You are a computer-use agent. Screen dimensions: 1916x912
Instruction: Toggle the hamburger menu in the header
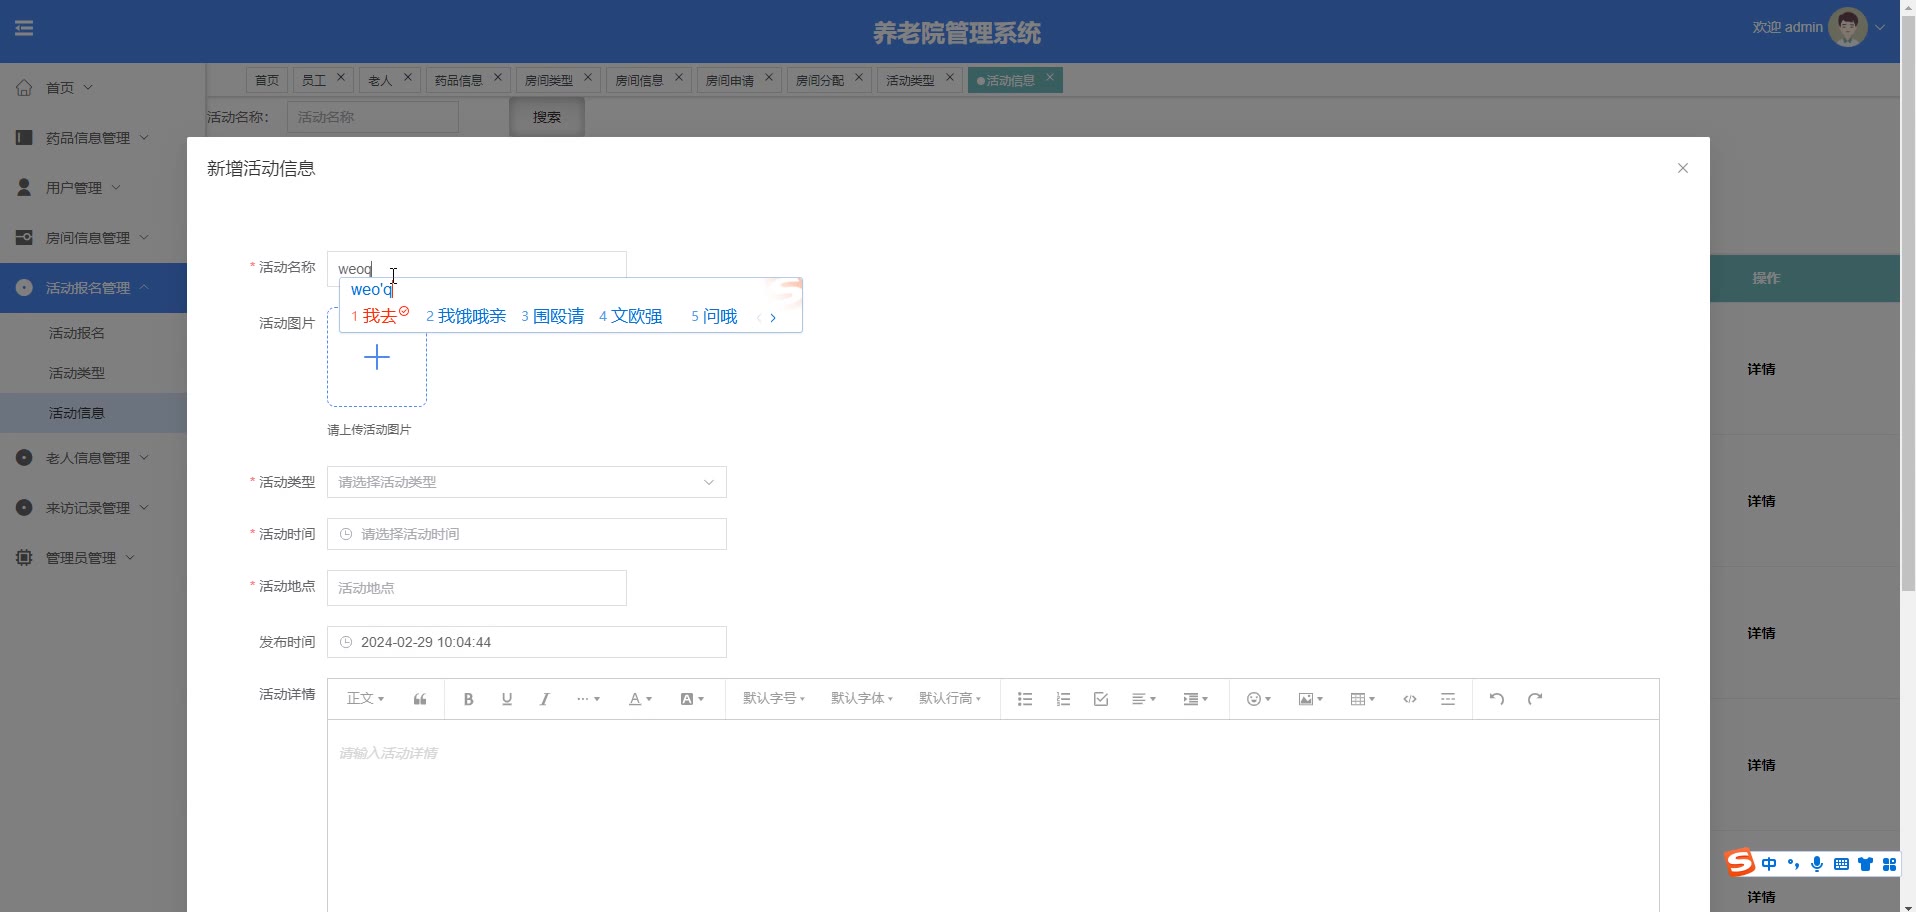pyautogui.click(x=24, y=28)
